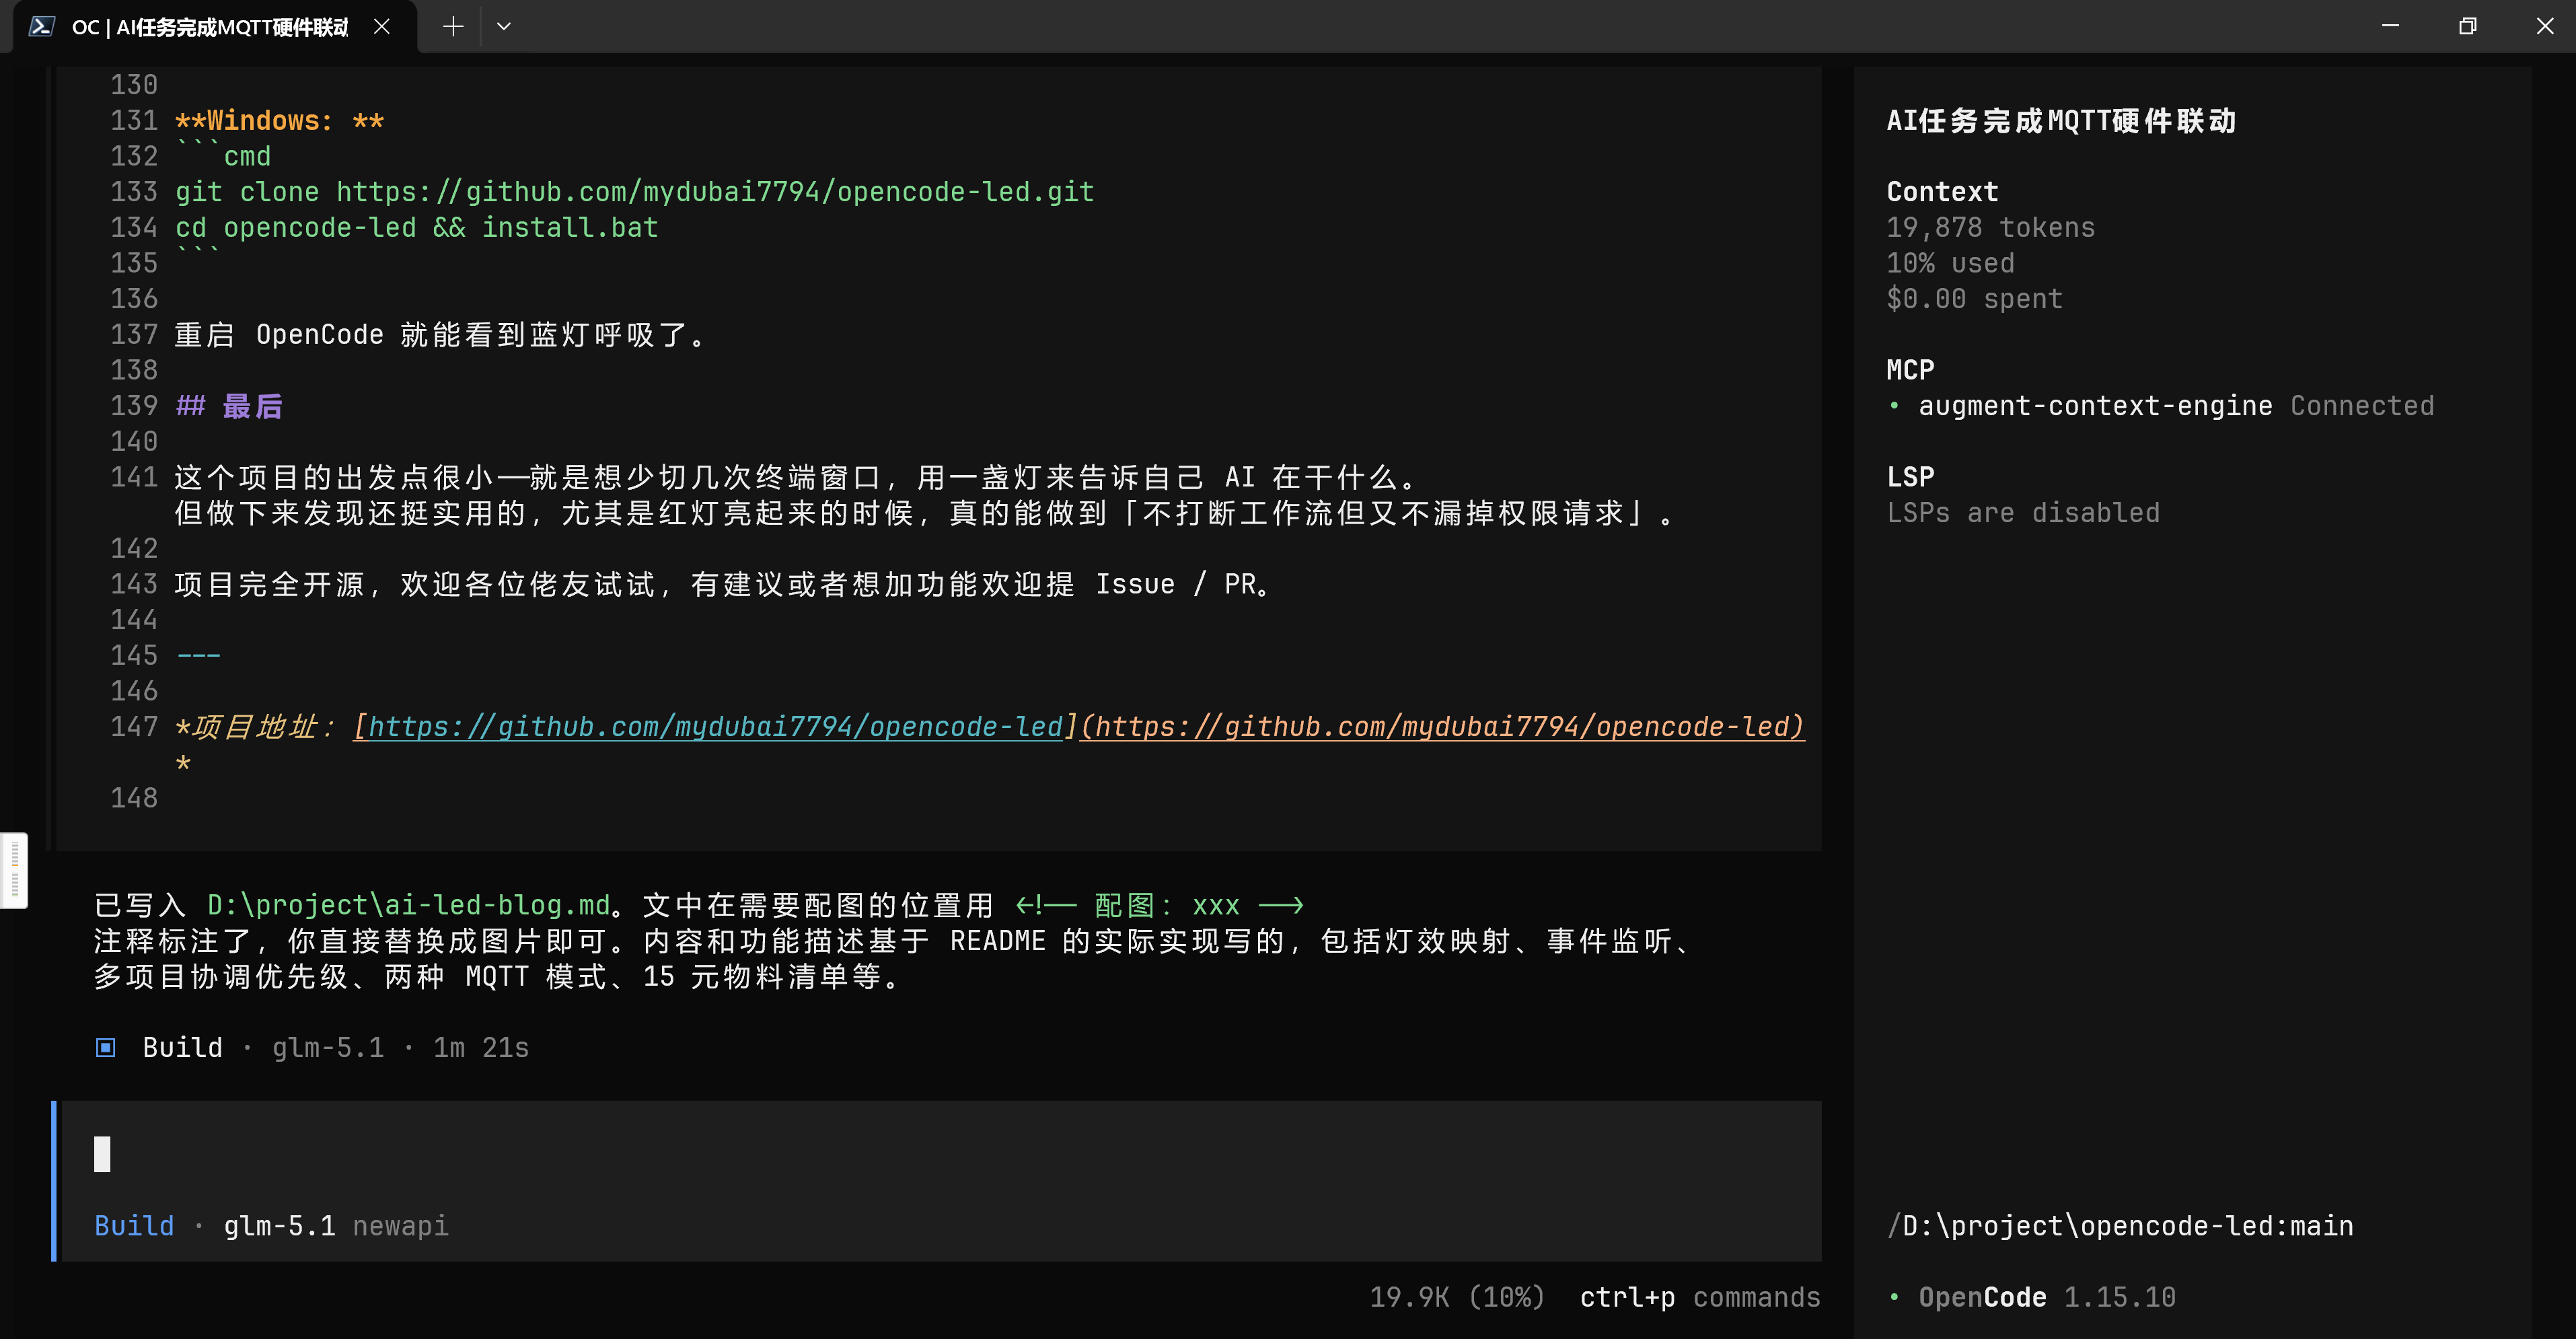
Task: Open a new terminal tab with plus
Action: 453,27
